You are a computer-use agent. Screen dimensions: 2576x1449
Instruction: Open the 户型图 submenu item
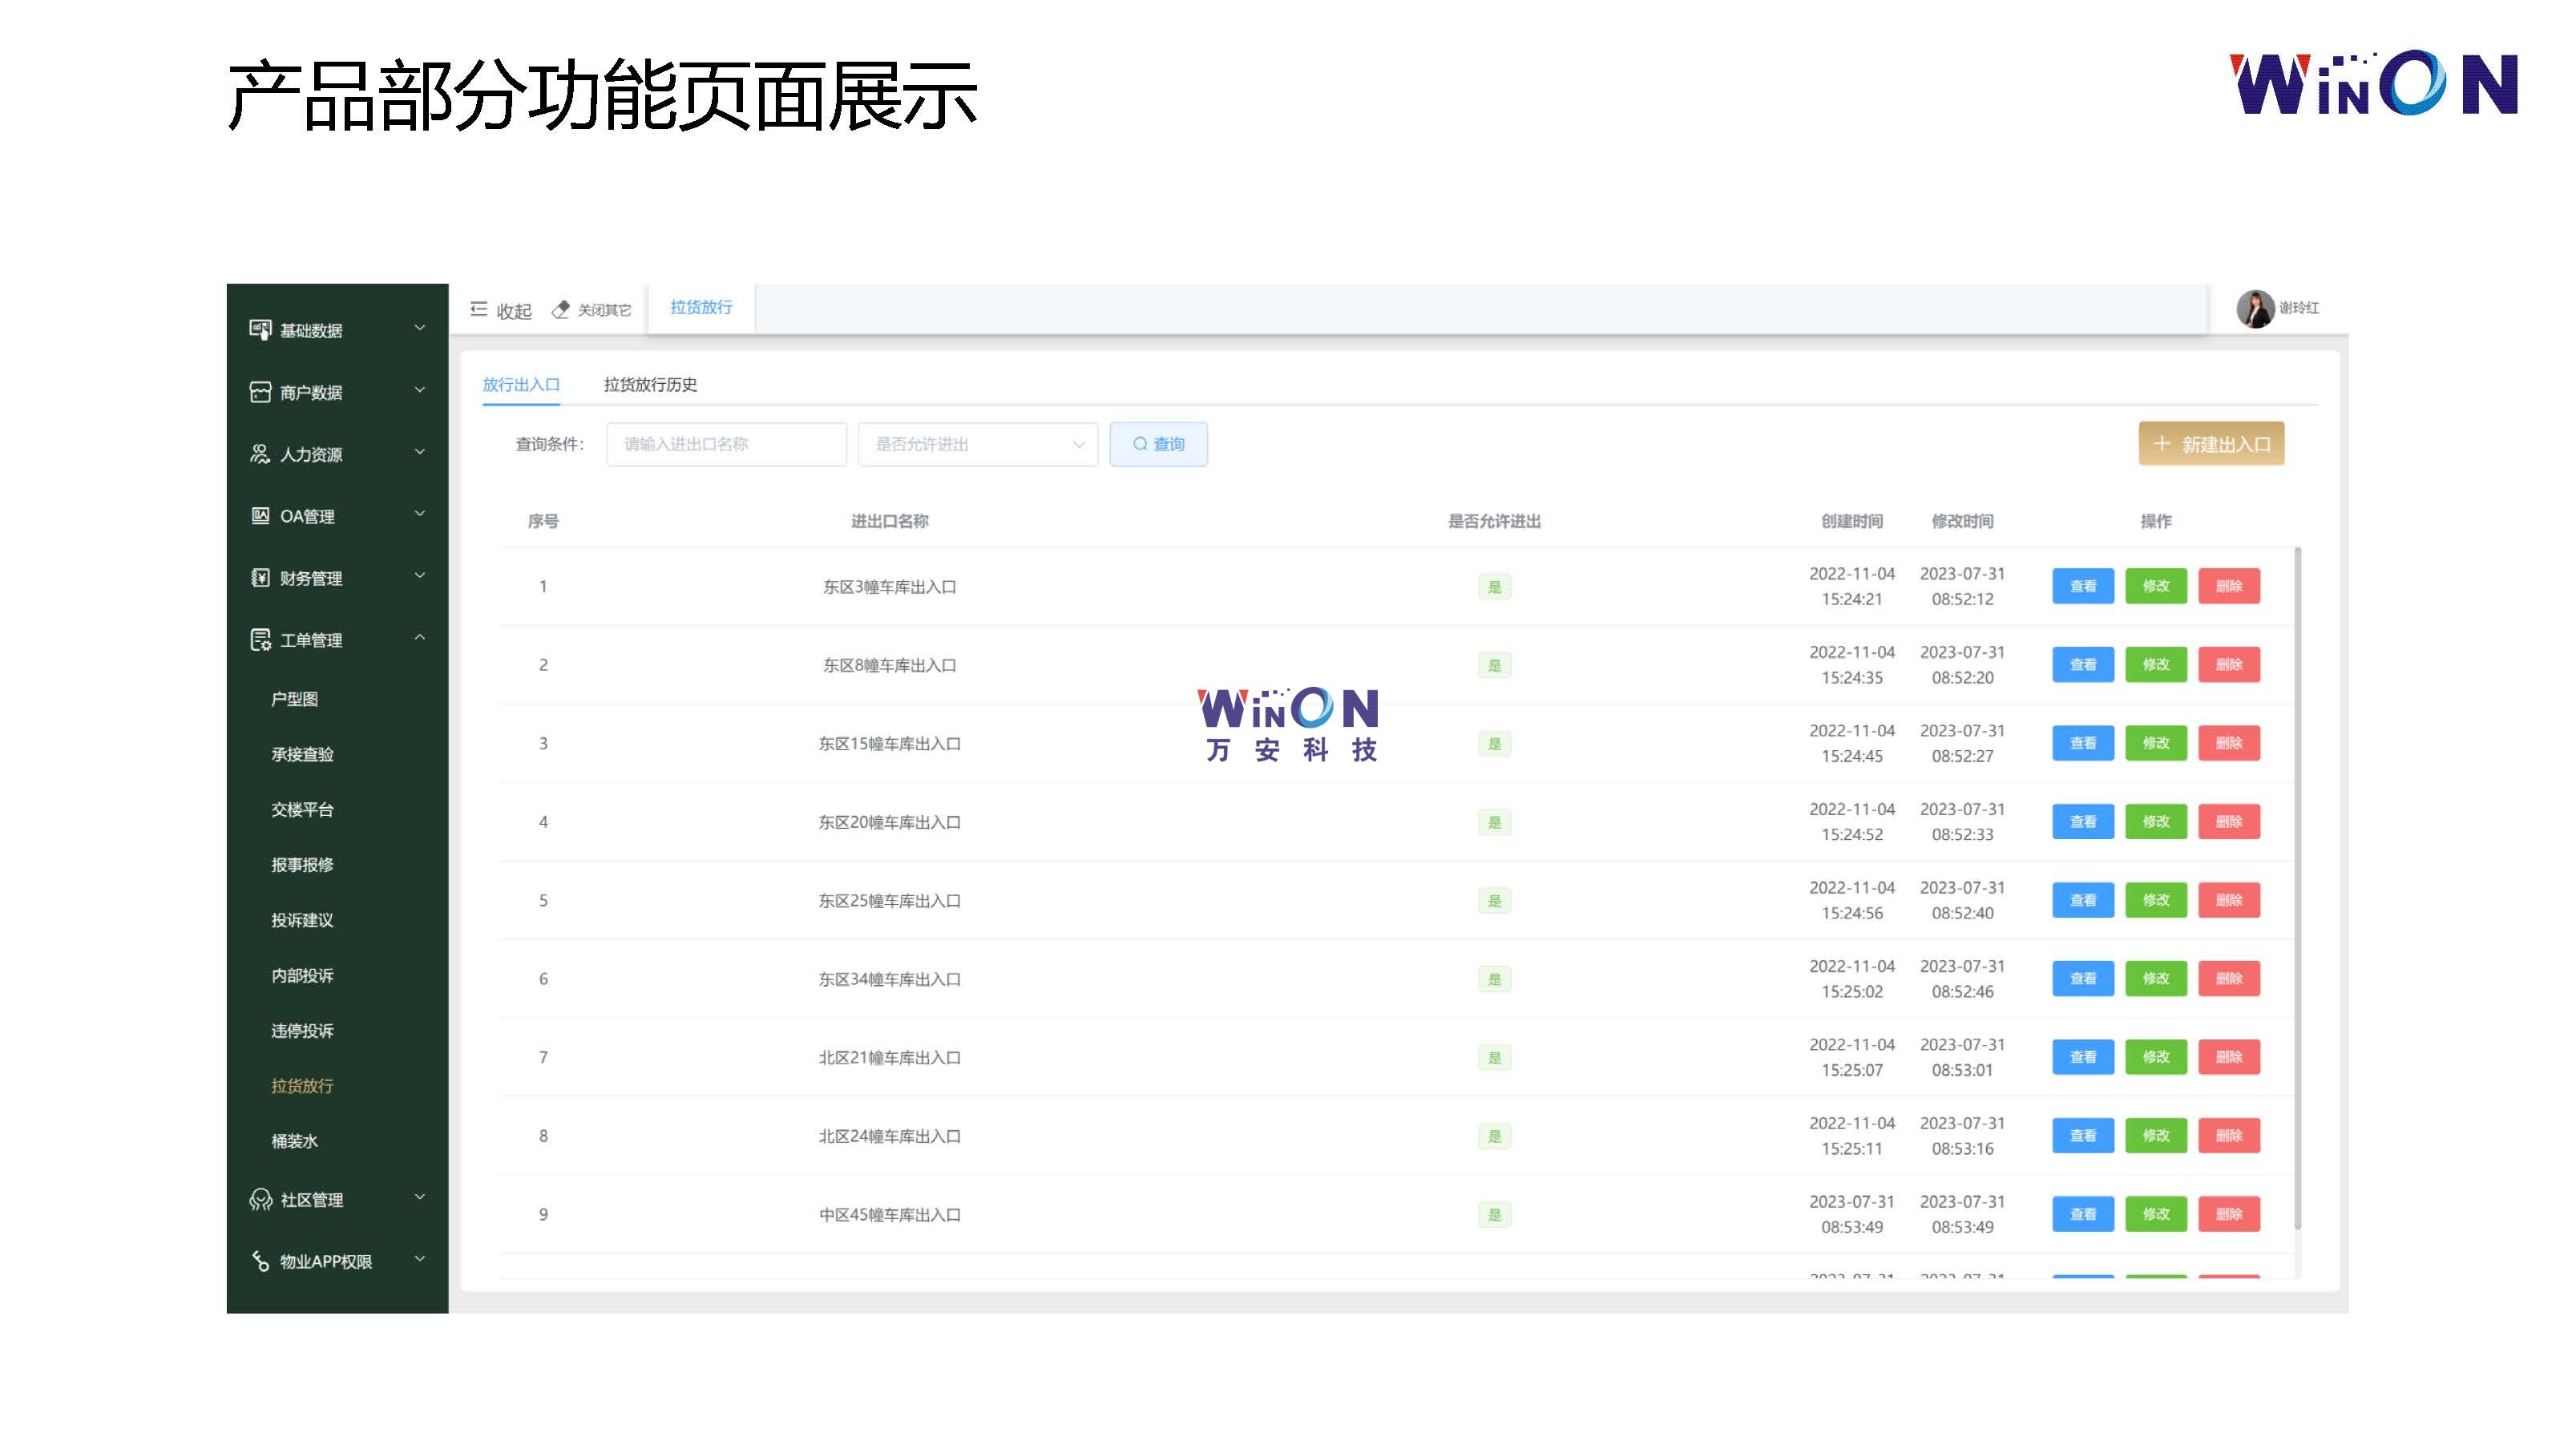(294, 699)
